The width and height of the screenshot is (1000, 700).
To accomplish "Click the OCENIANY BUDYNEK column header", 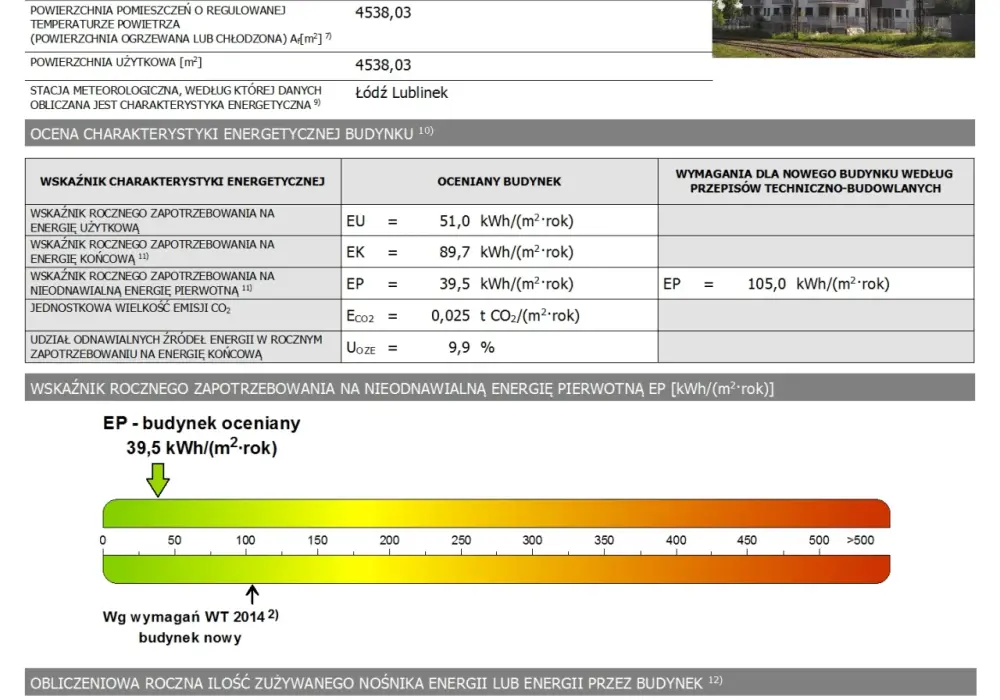I will 499,182.
